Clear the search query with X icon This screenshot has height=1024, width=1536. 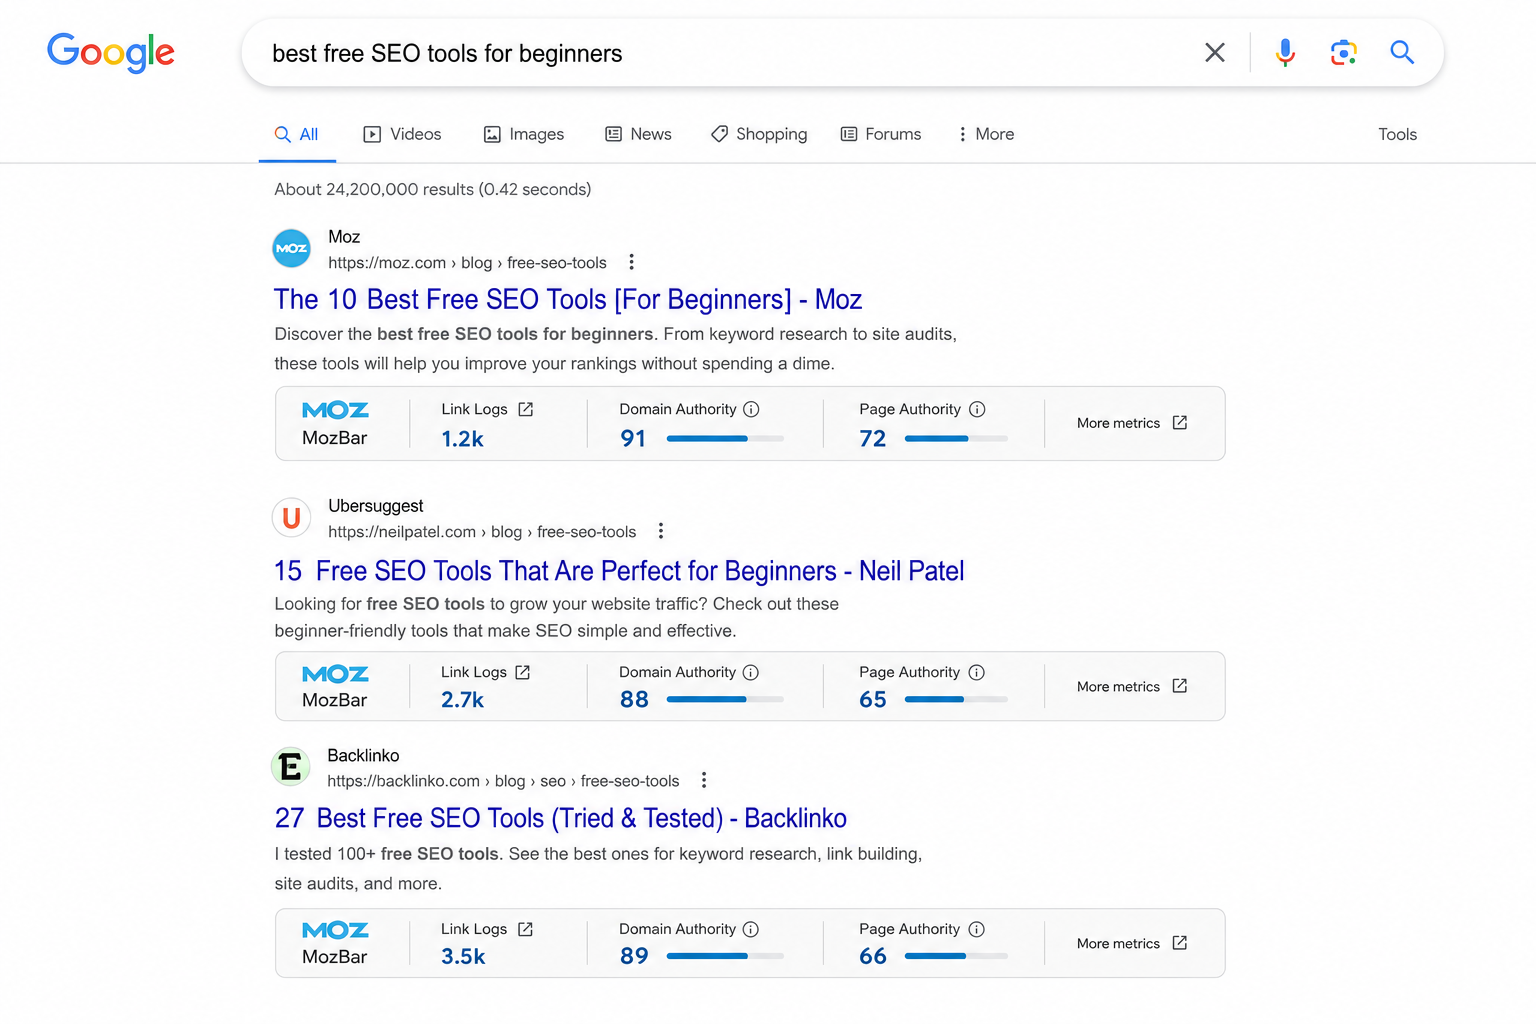1215,52
